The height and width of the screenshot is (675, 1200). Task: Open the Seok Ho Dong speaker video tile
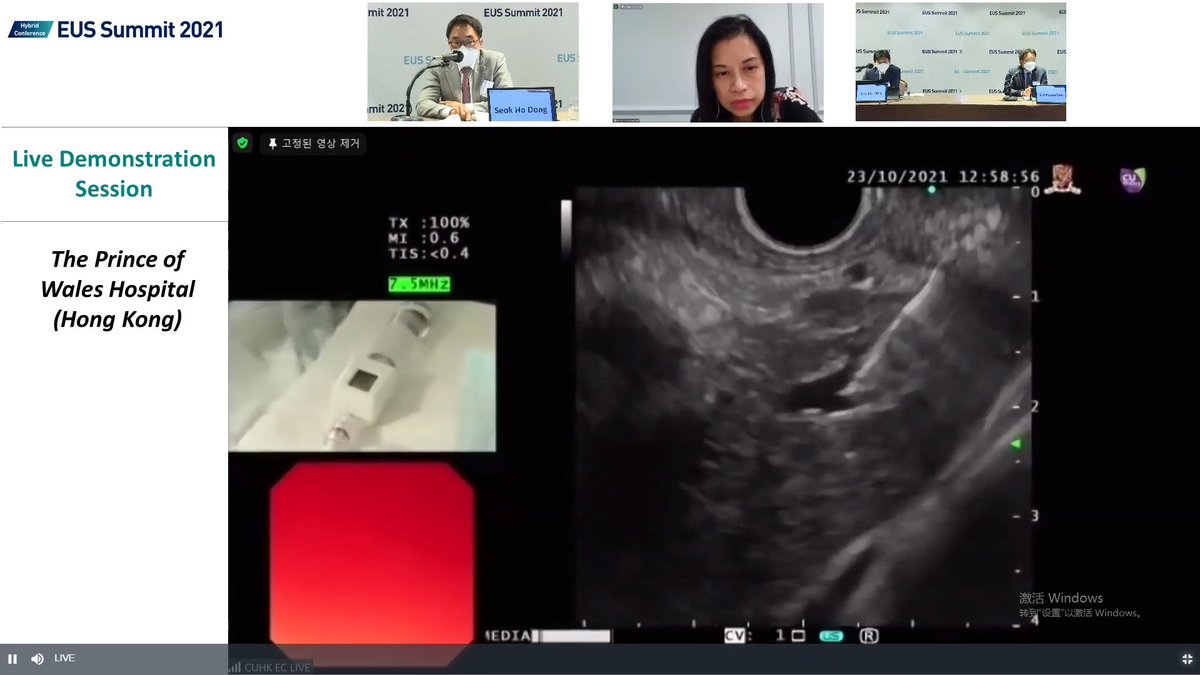click(x=473, y=62)
